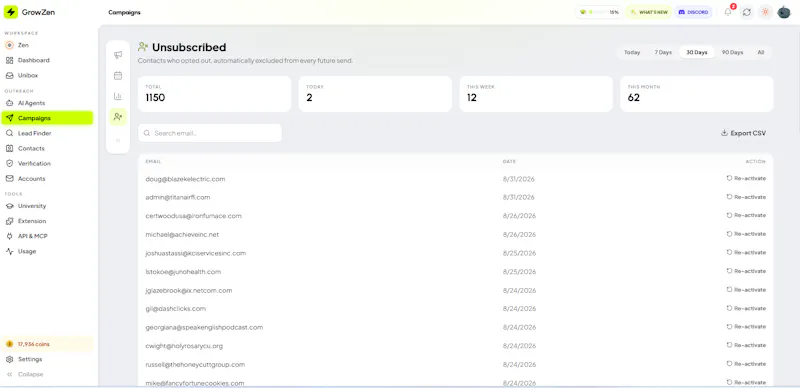Open Unibox in sidebar

47,76
